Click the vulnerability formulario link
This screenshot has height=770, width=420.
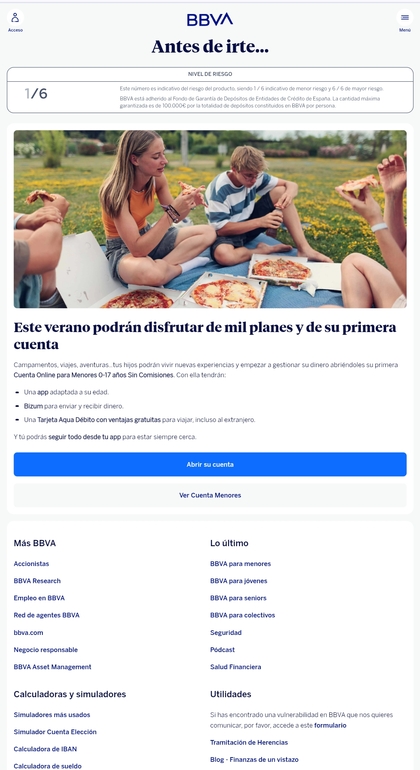click(330, 725)
